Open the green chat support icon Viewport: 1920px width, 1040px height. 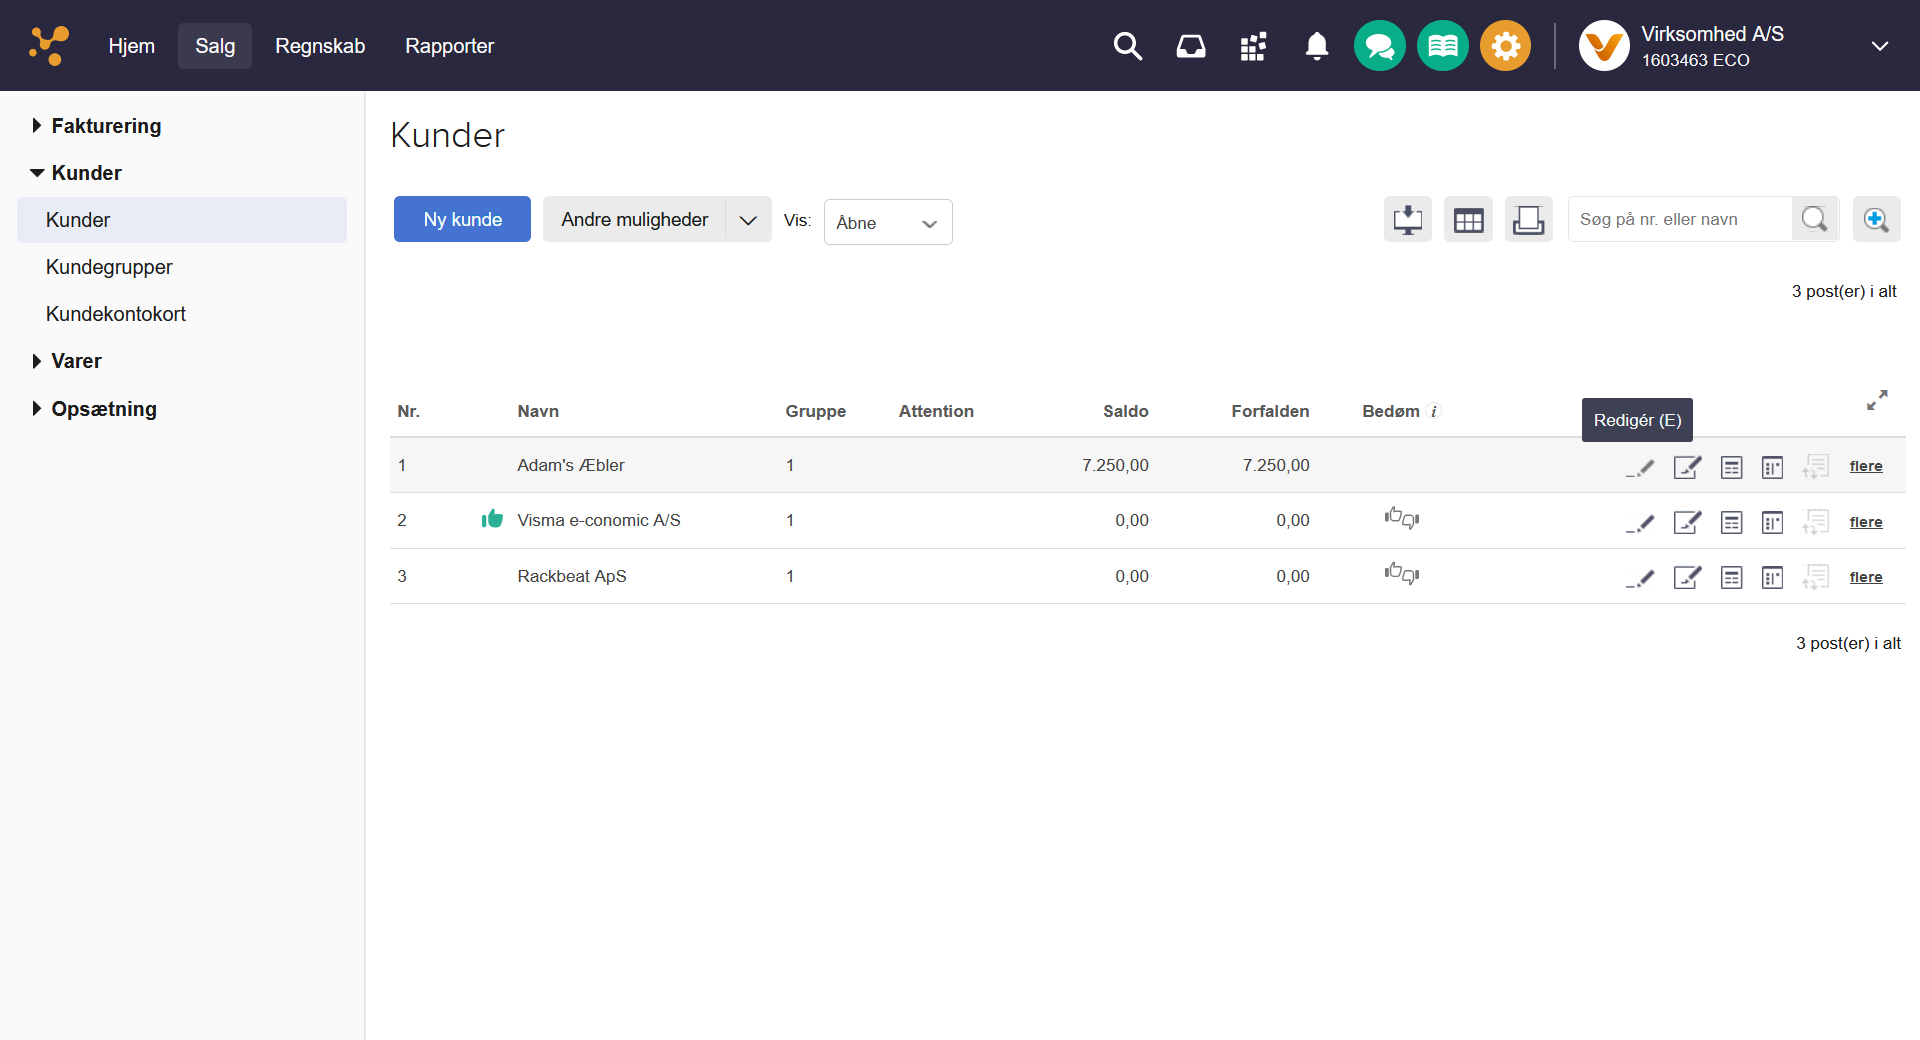point(1379,46)
